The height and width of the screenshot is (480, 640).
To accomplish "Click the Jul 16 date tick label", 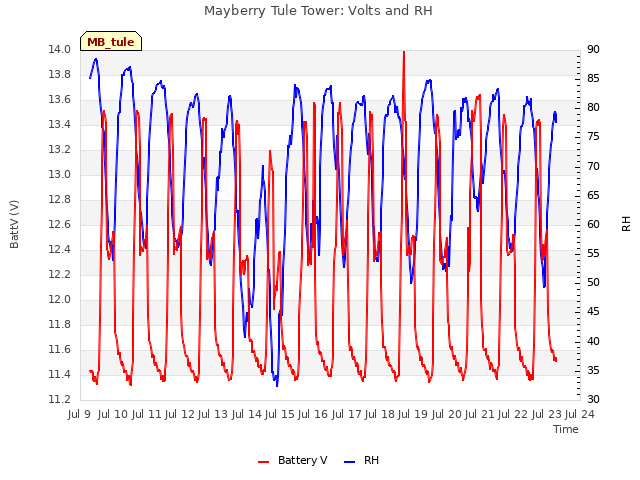I will (312, 414).
